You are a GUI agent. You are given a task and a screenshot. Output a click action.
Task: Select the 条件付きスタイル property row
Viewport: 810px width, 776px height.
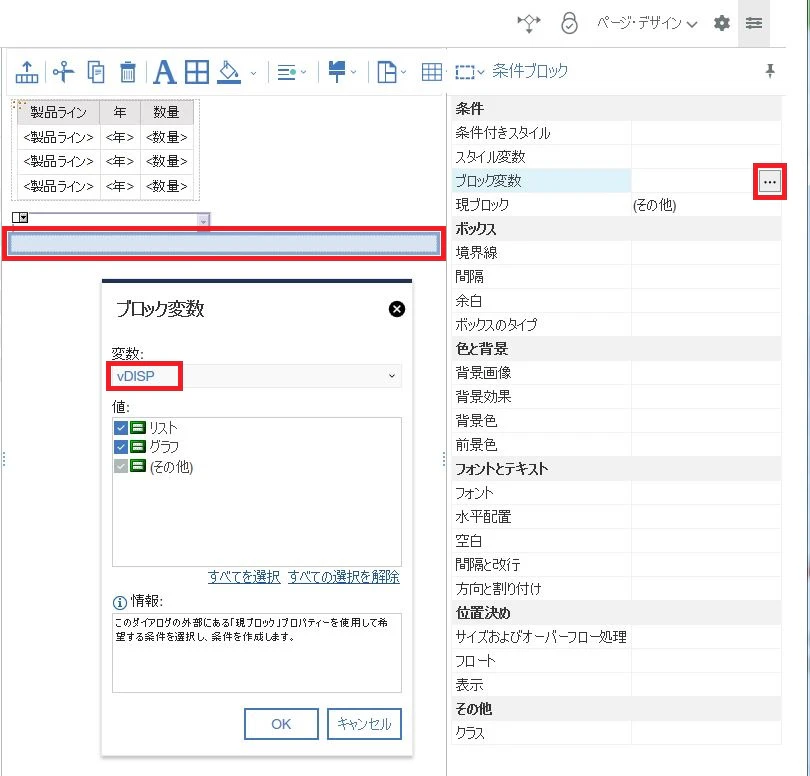pyautogui.click(x=616, y=133)
